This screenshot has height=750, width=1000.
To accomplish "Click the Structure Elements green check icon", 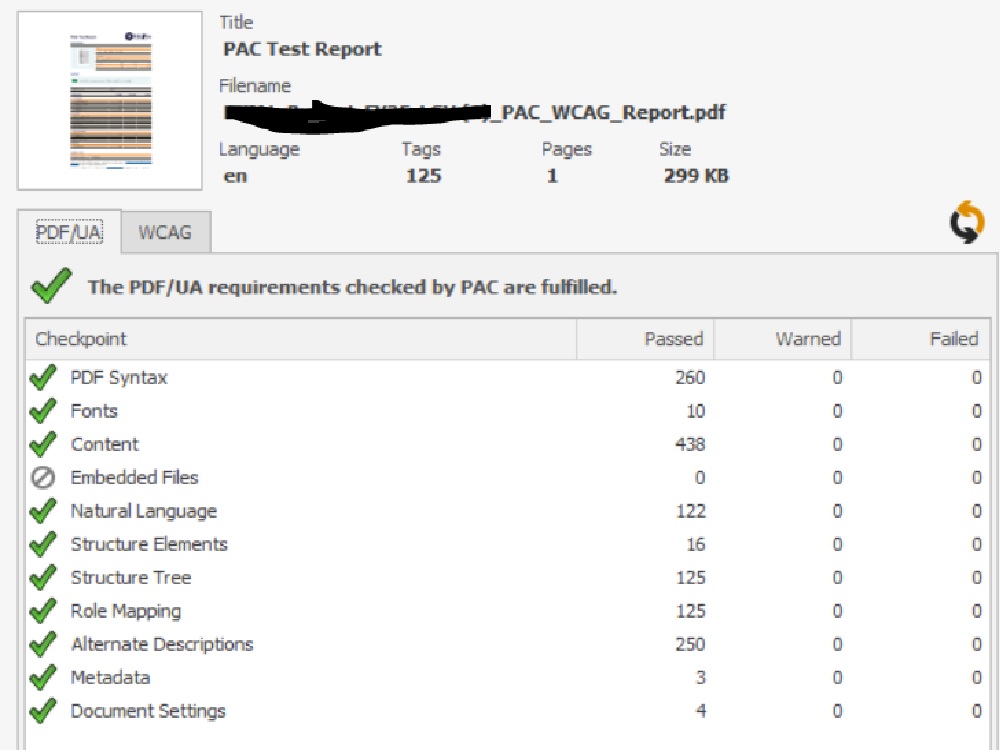I will point(43,543).
